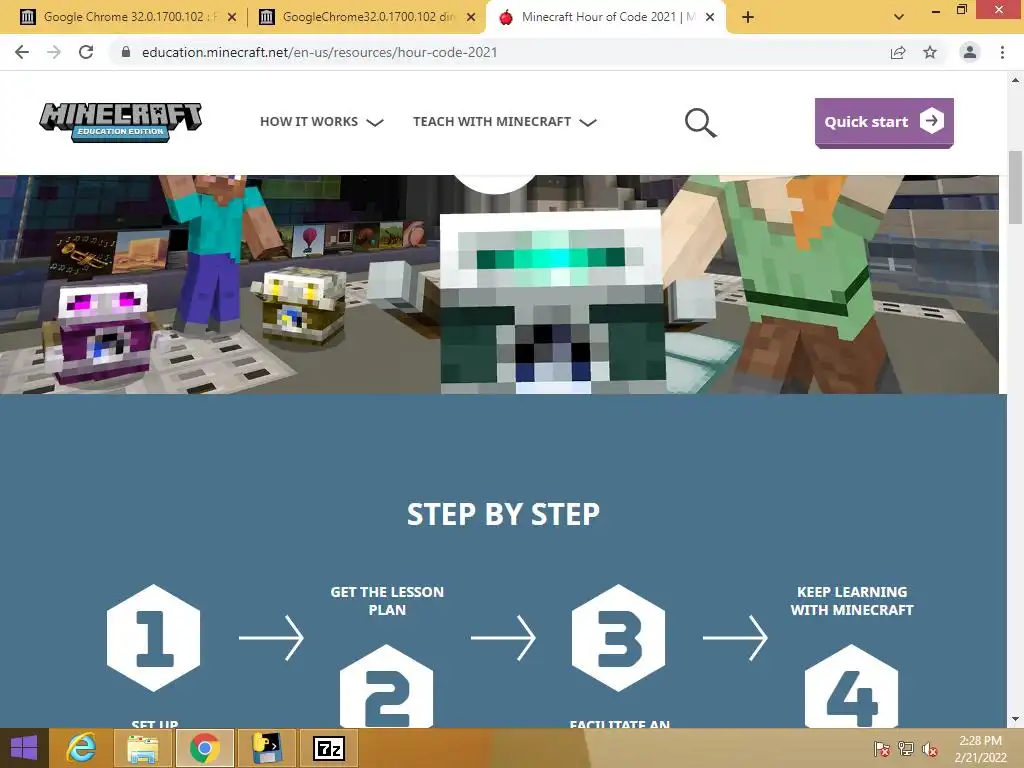This screenshot has width=1024, height=768.
Task: Open site search with the magnifier icon
Action: (701, 123)
